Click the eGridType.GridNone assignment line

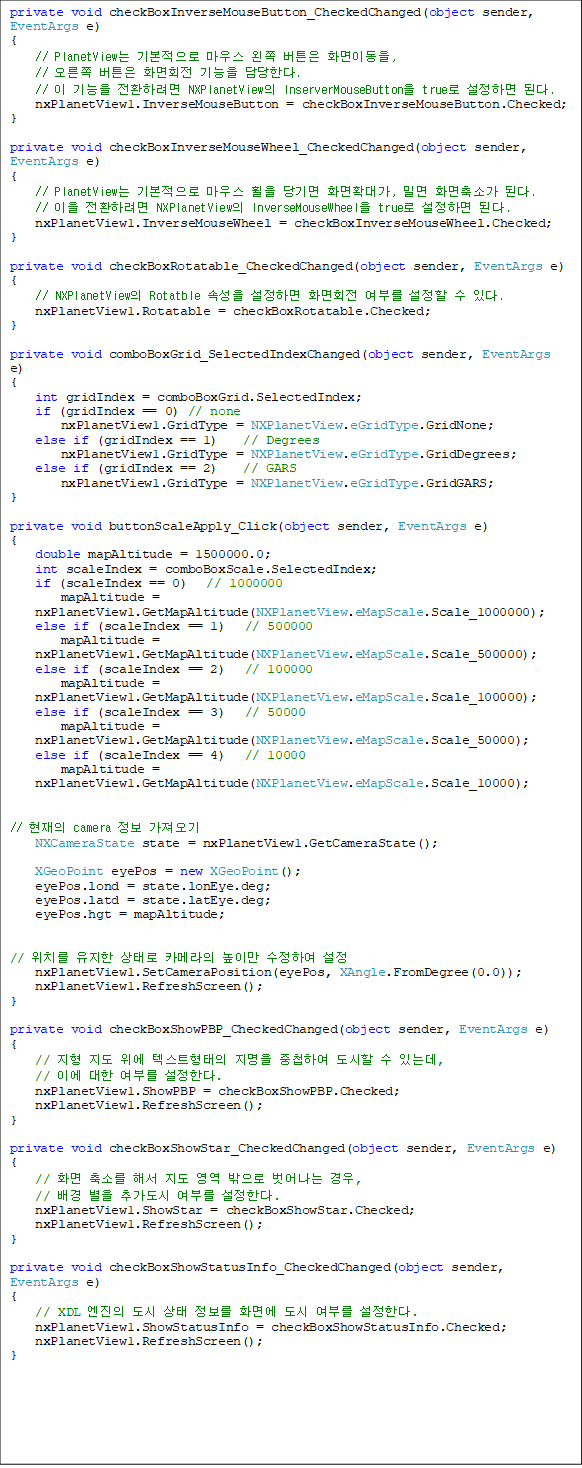[277, 425]
